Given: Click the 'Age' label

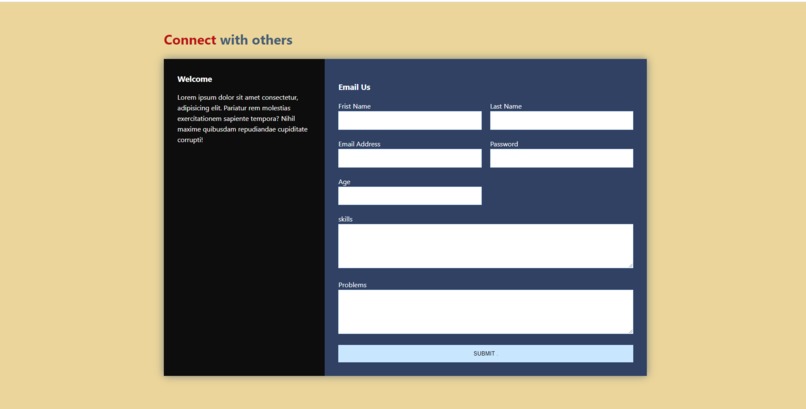Looking at the screenshot, I should pos(344,182).
